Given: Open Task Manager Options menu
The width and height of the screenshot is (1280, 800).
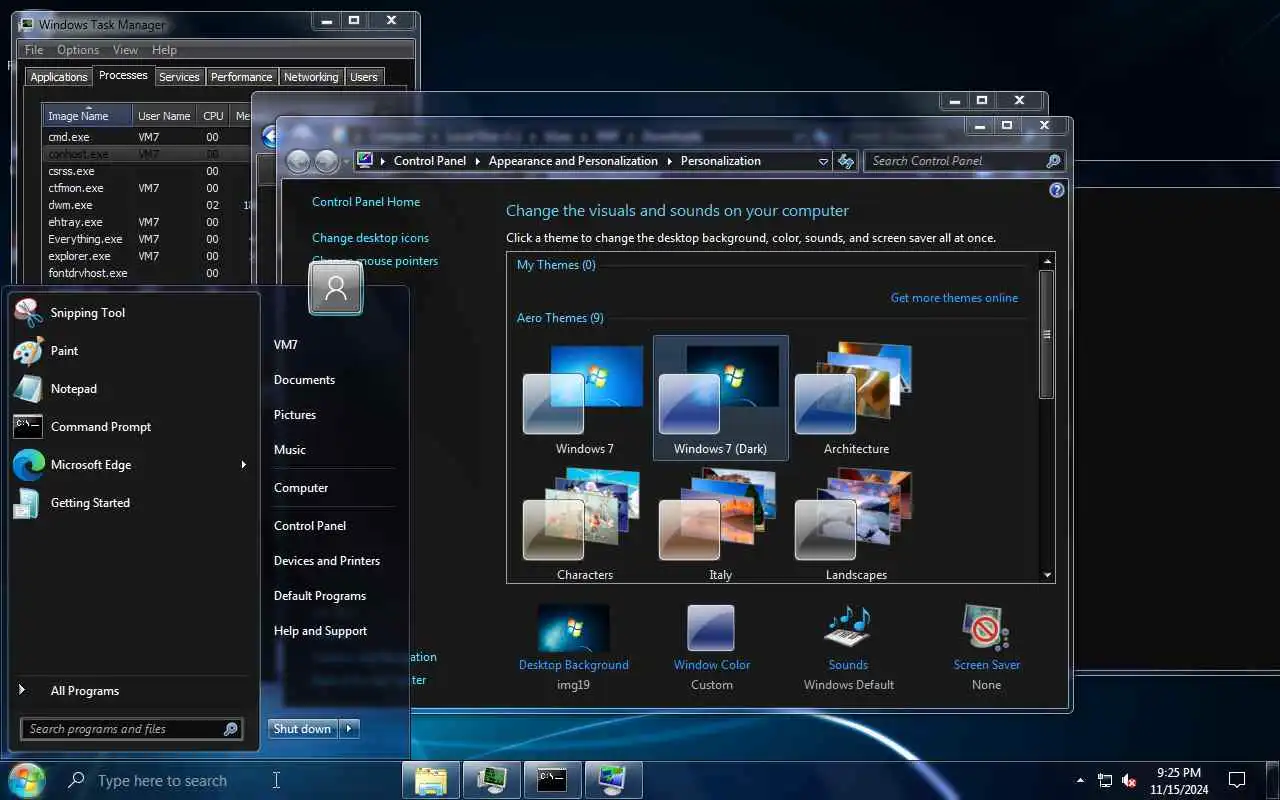Looking at the screenshot, I should tap(78, 50).
